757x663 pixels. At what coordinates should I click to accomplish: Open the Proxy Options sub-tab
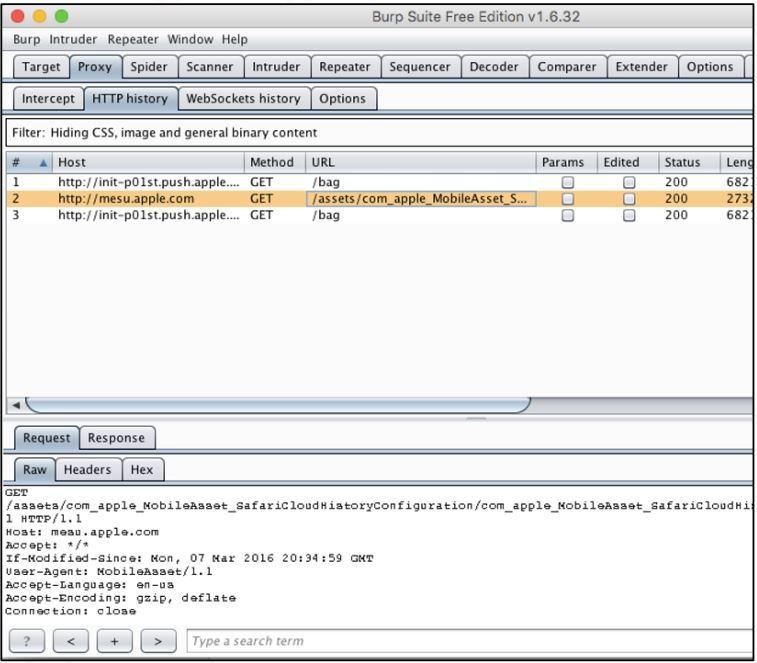(342, 99)
